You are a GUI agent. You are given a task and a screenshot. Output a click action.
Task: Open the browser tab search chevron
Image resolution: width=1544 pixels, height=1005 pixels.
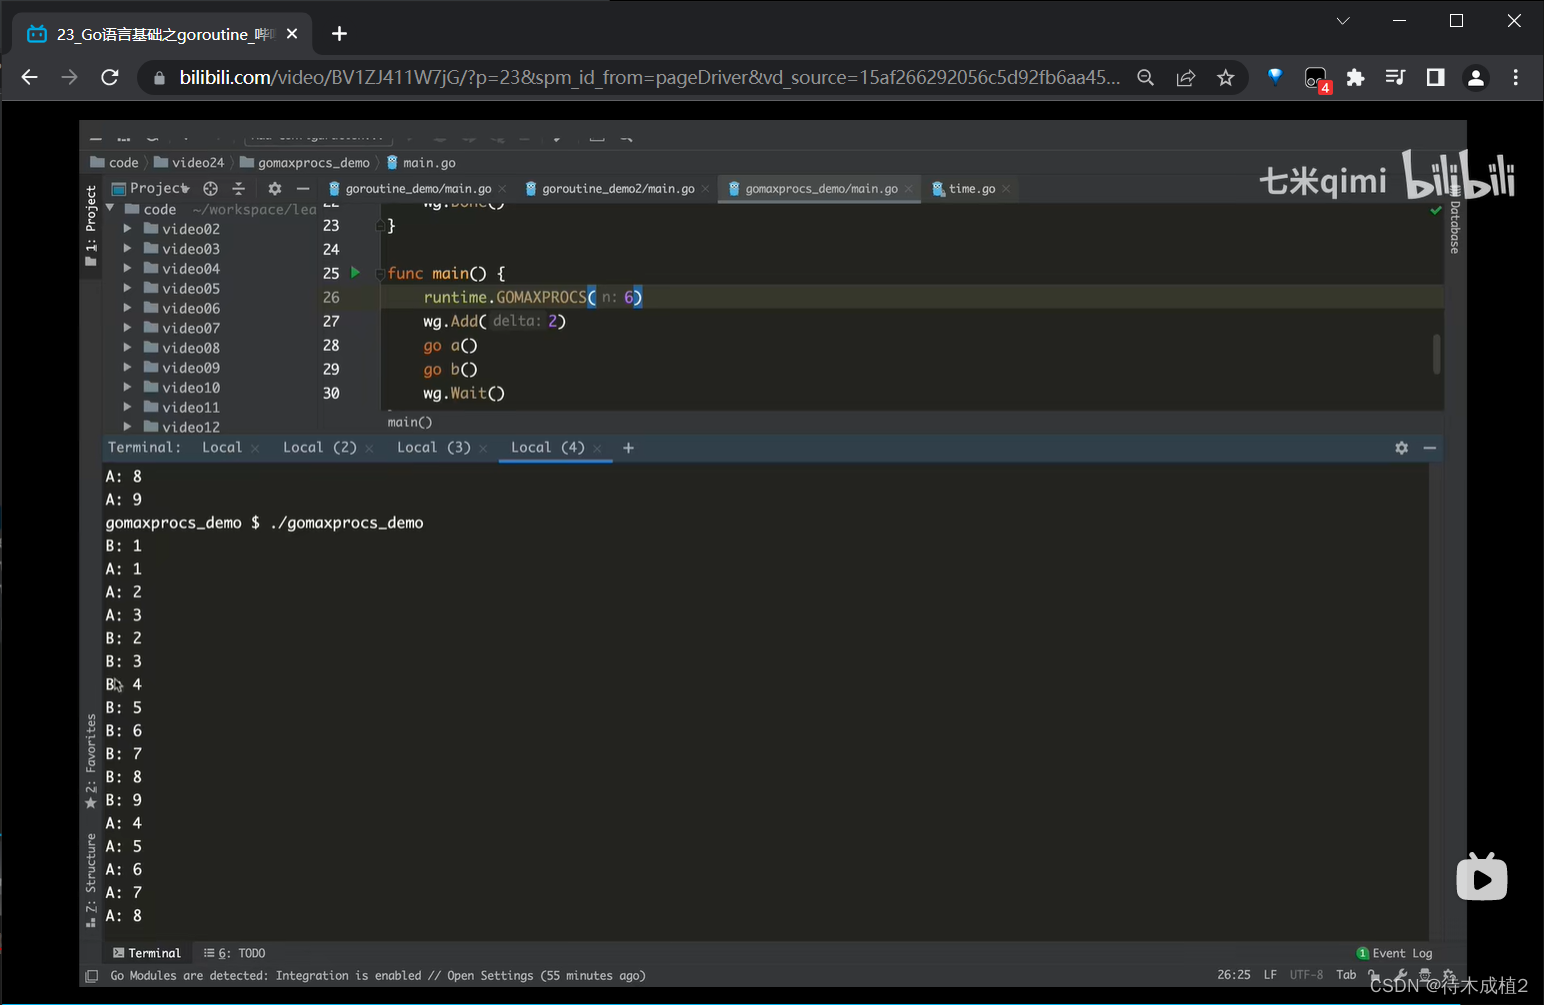pyautogui.click(x=1343, y=21)
